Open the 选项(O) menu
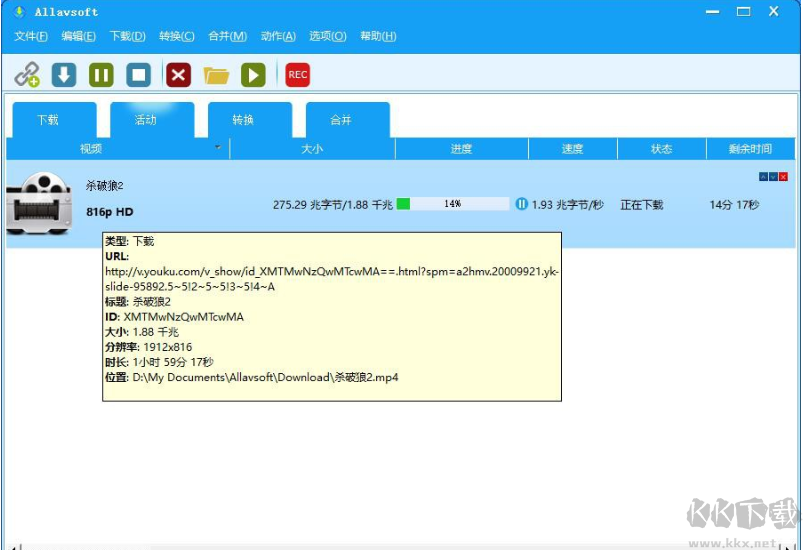This screenshot has height=550, width=803. click(x=328, y=36)
